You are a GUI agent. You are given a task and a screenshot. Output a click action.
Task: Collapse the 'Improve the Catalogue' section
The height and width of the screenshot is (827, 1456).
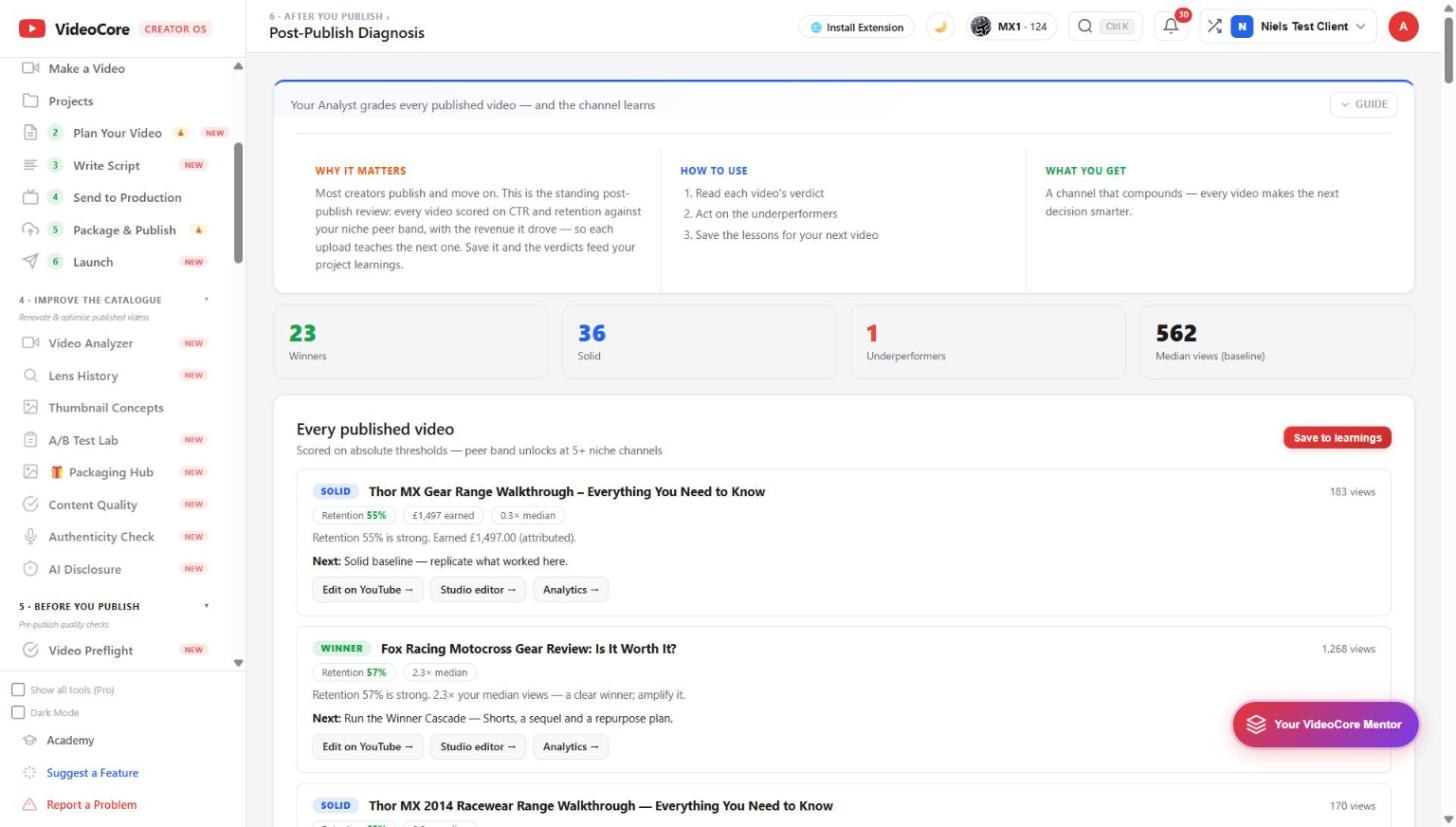click(x=207, y=300)
